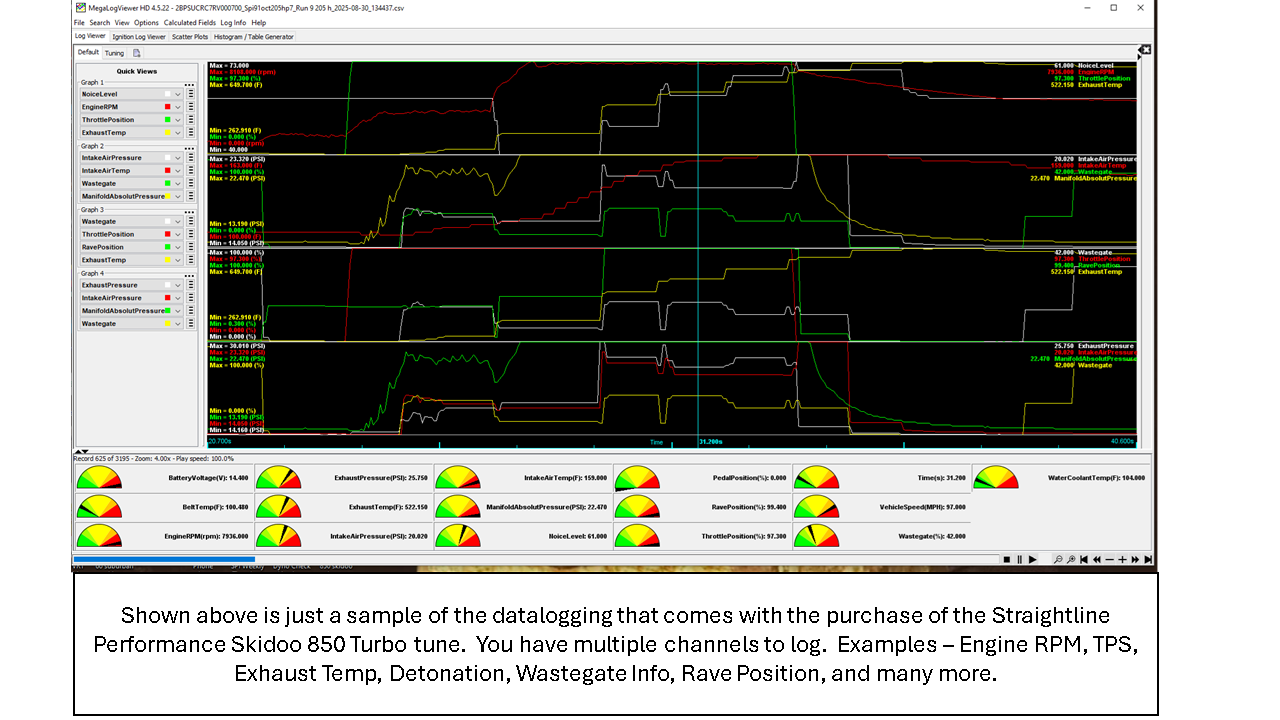
Task: Jump to the first record
Action: point(1084,560)
